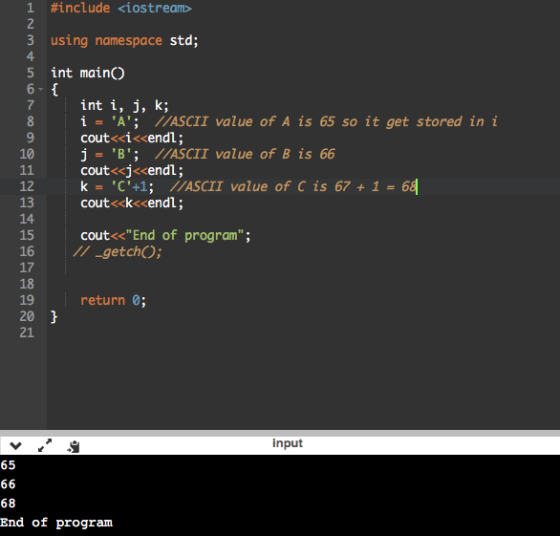Click 'cout<<k<<endl;' statement

point(132,203)
